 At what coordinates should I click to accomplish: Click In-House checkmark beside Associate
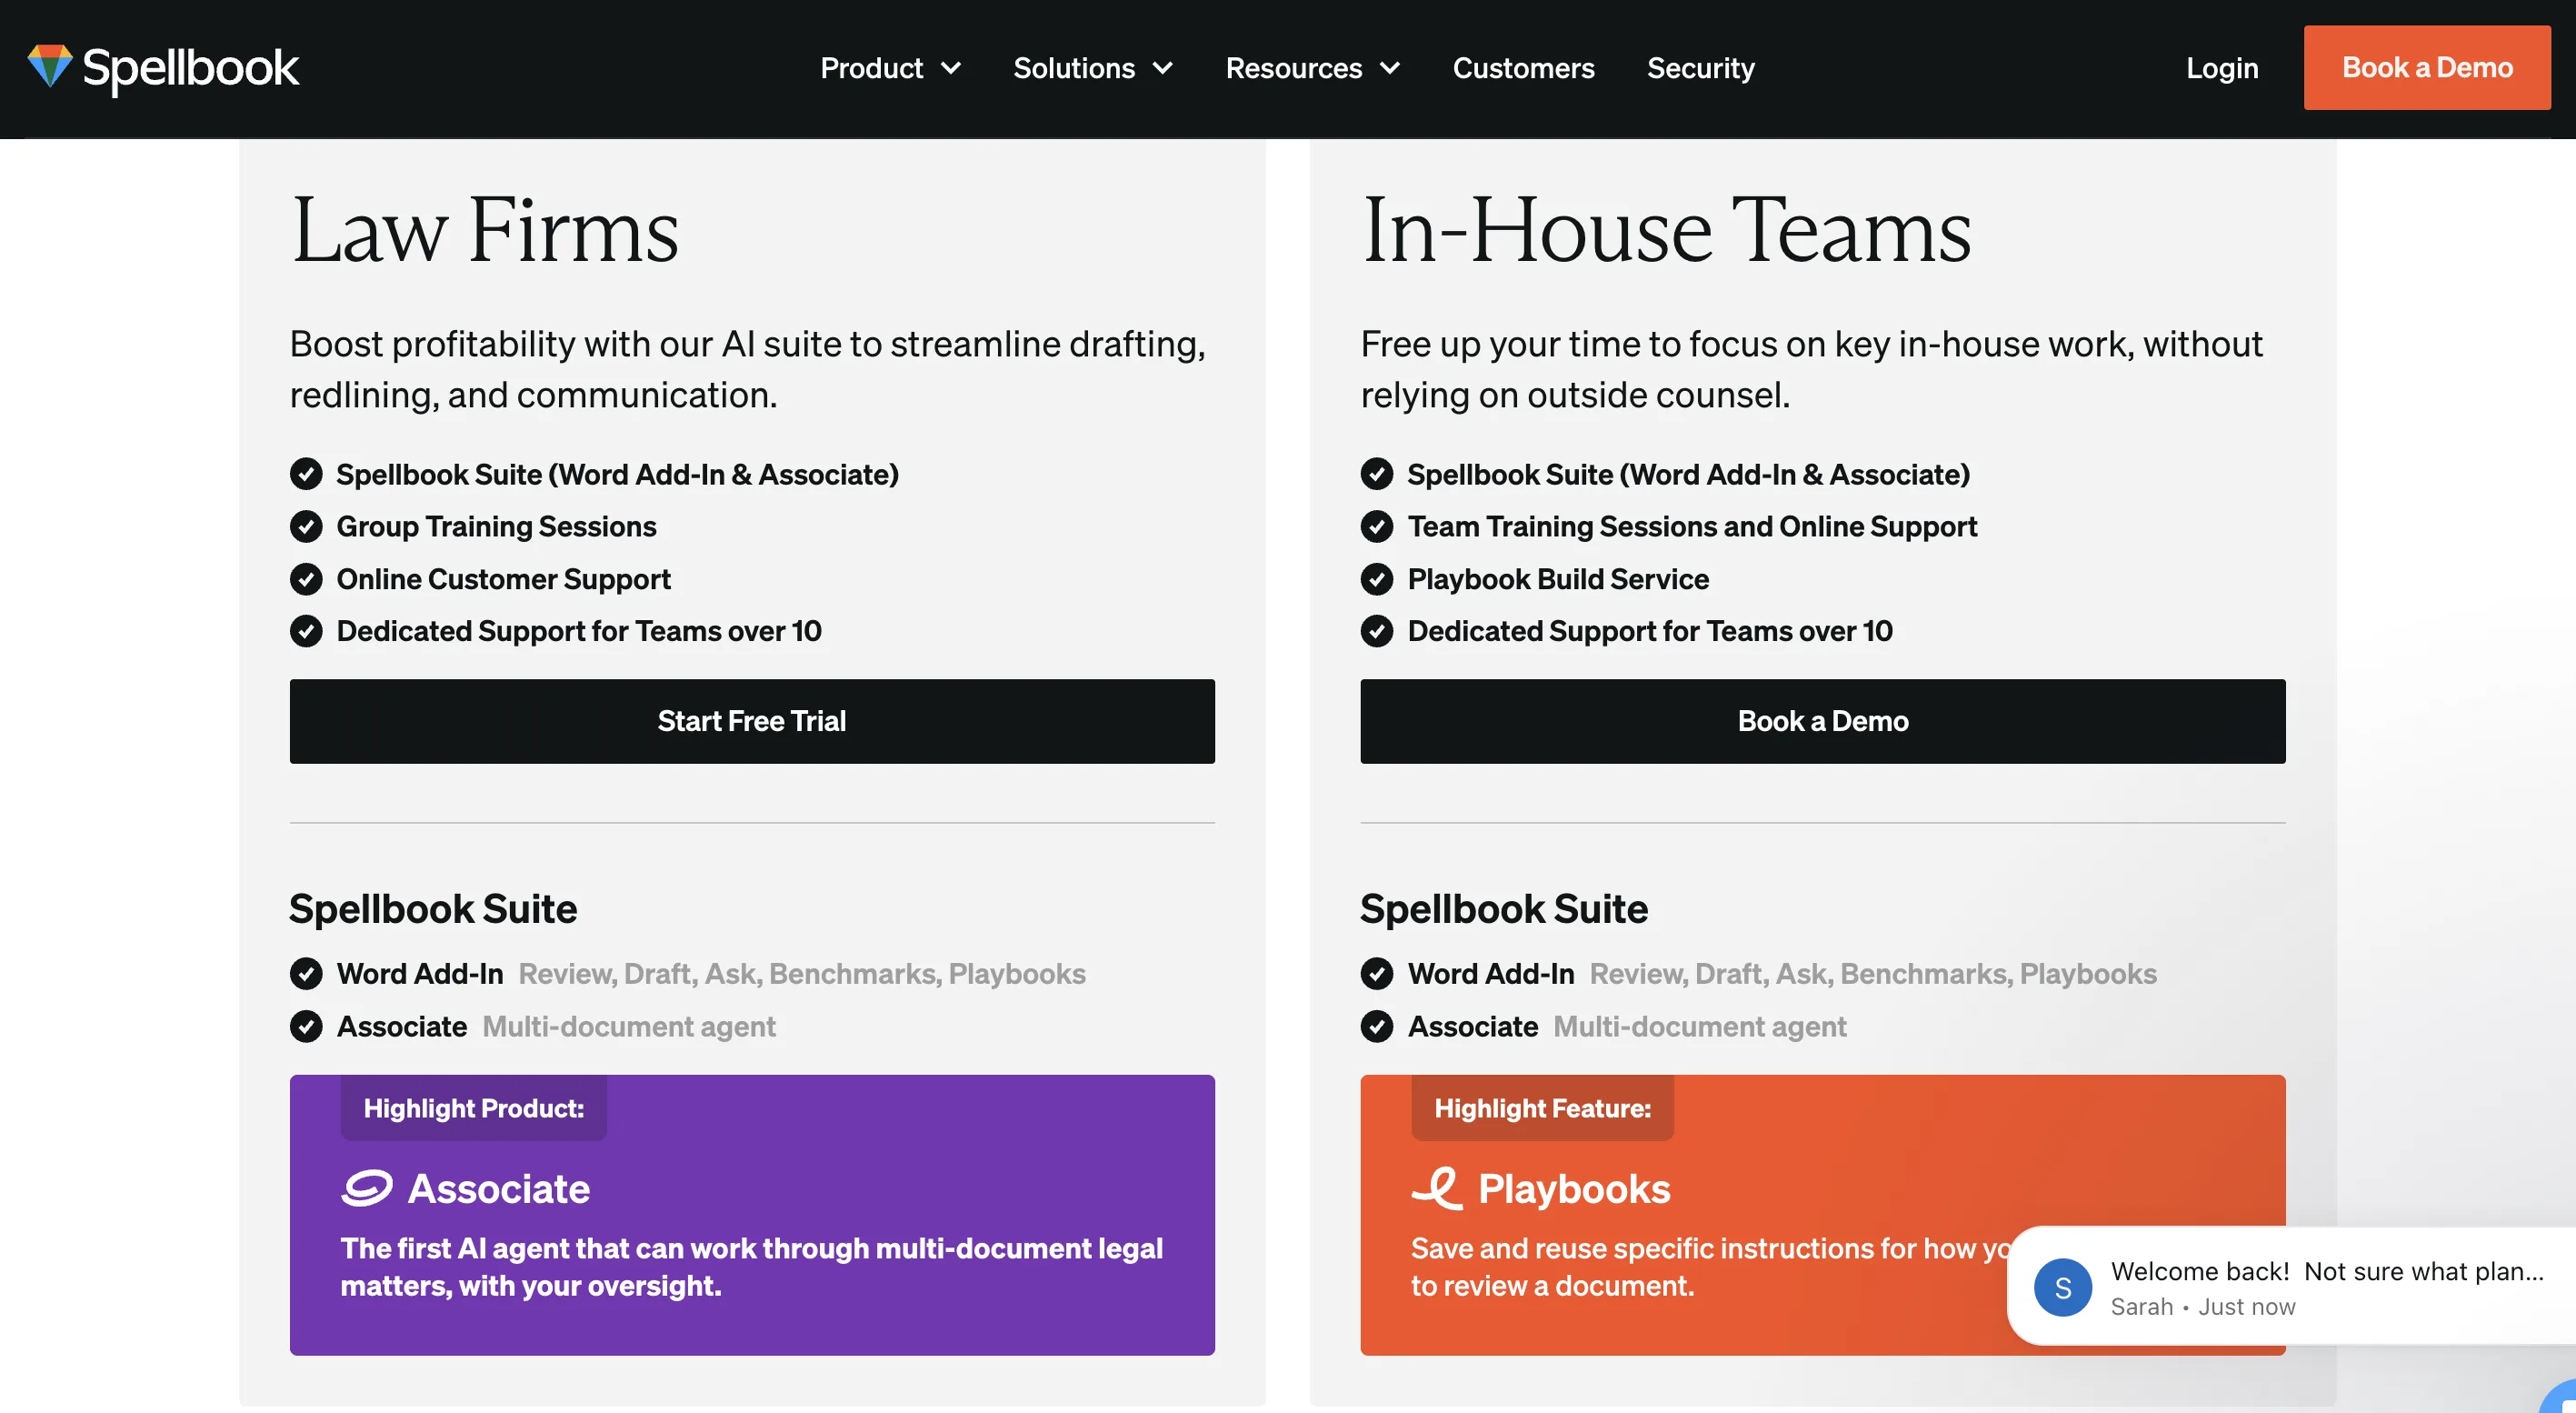[x=1376, y=1026]
